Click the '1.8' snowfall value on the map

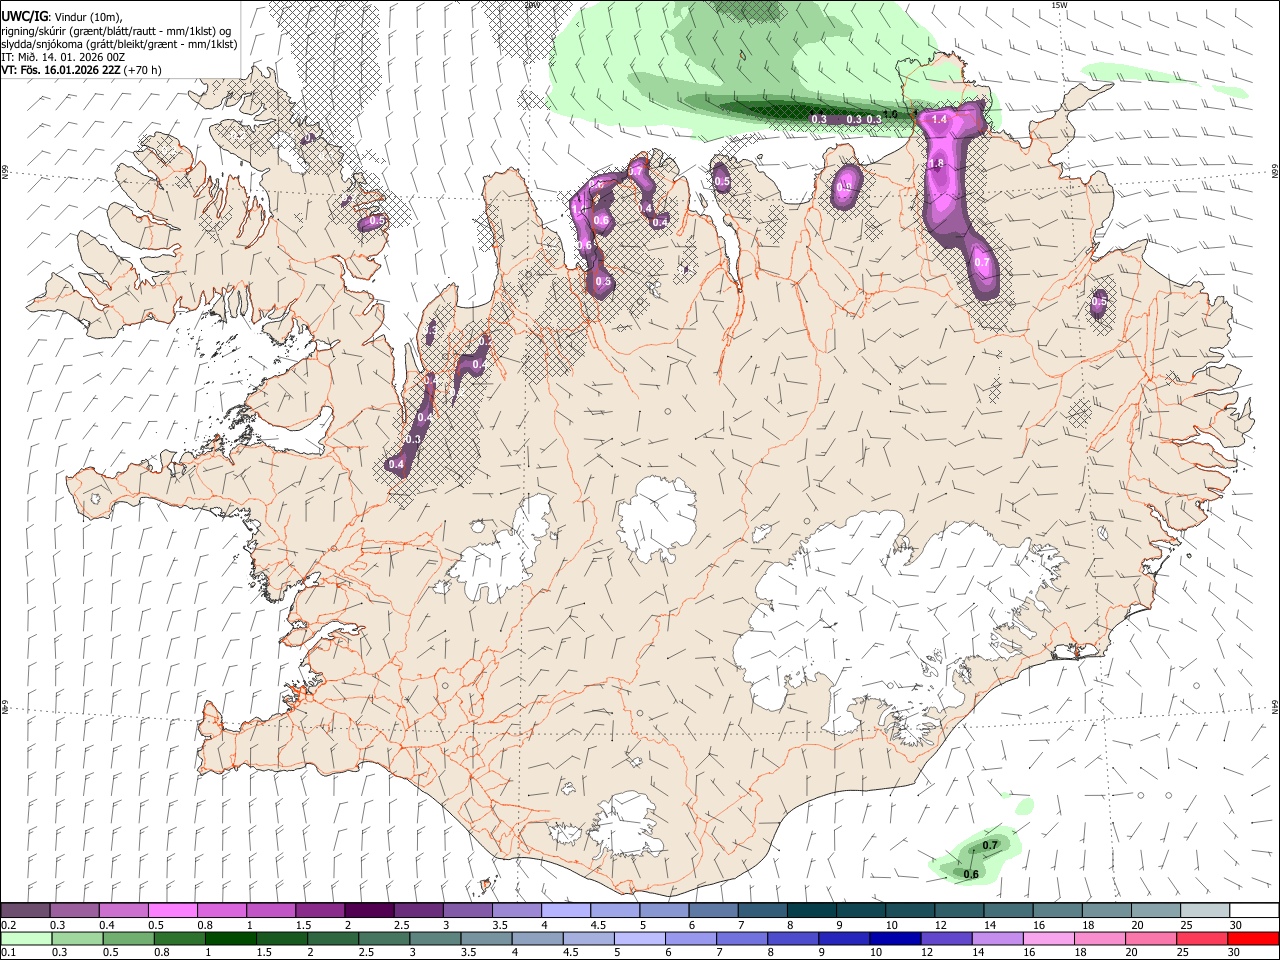(937, 164)
